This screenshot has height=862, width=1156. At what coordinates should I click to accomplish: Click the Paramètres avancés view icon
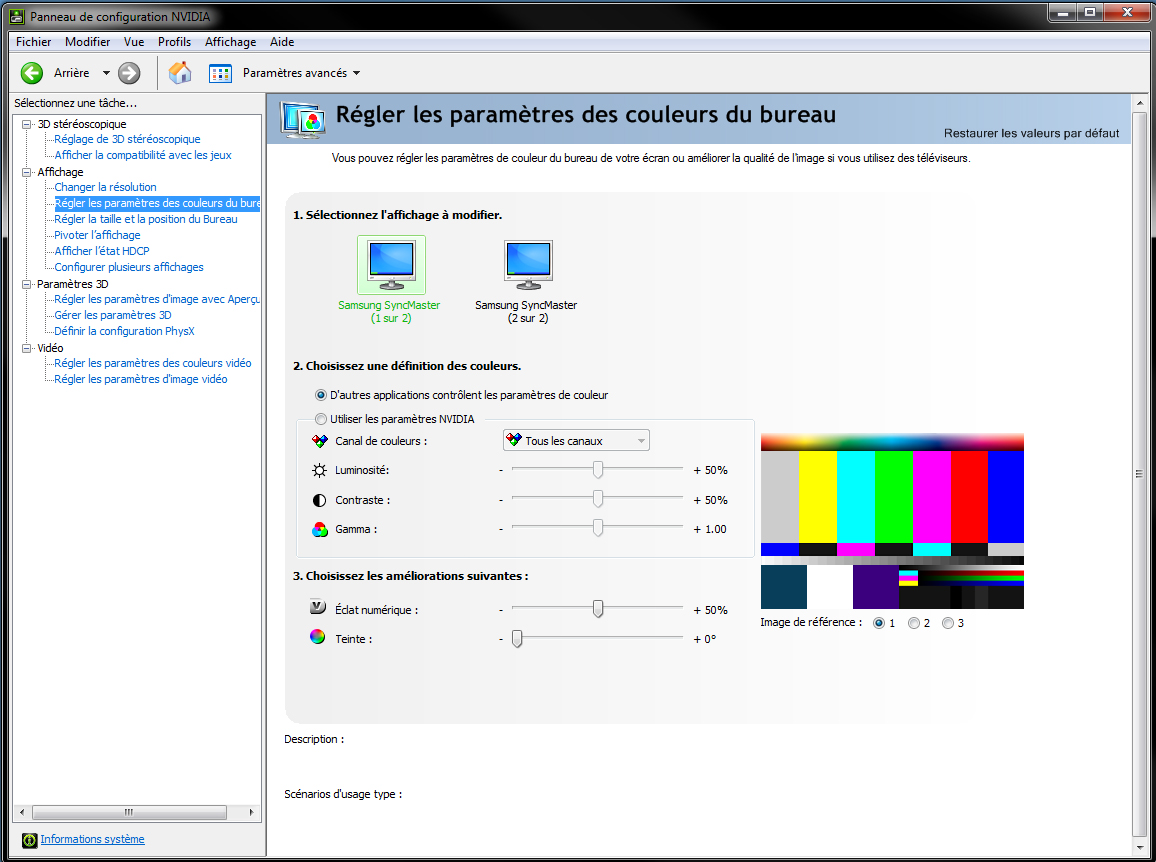220,73
